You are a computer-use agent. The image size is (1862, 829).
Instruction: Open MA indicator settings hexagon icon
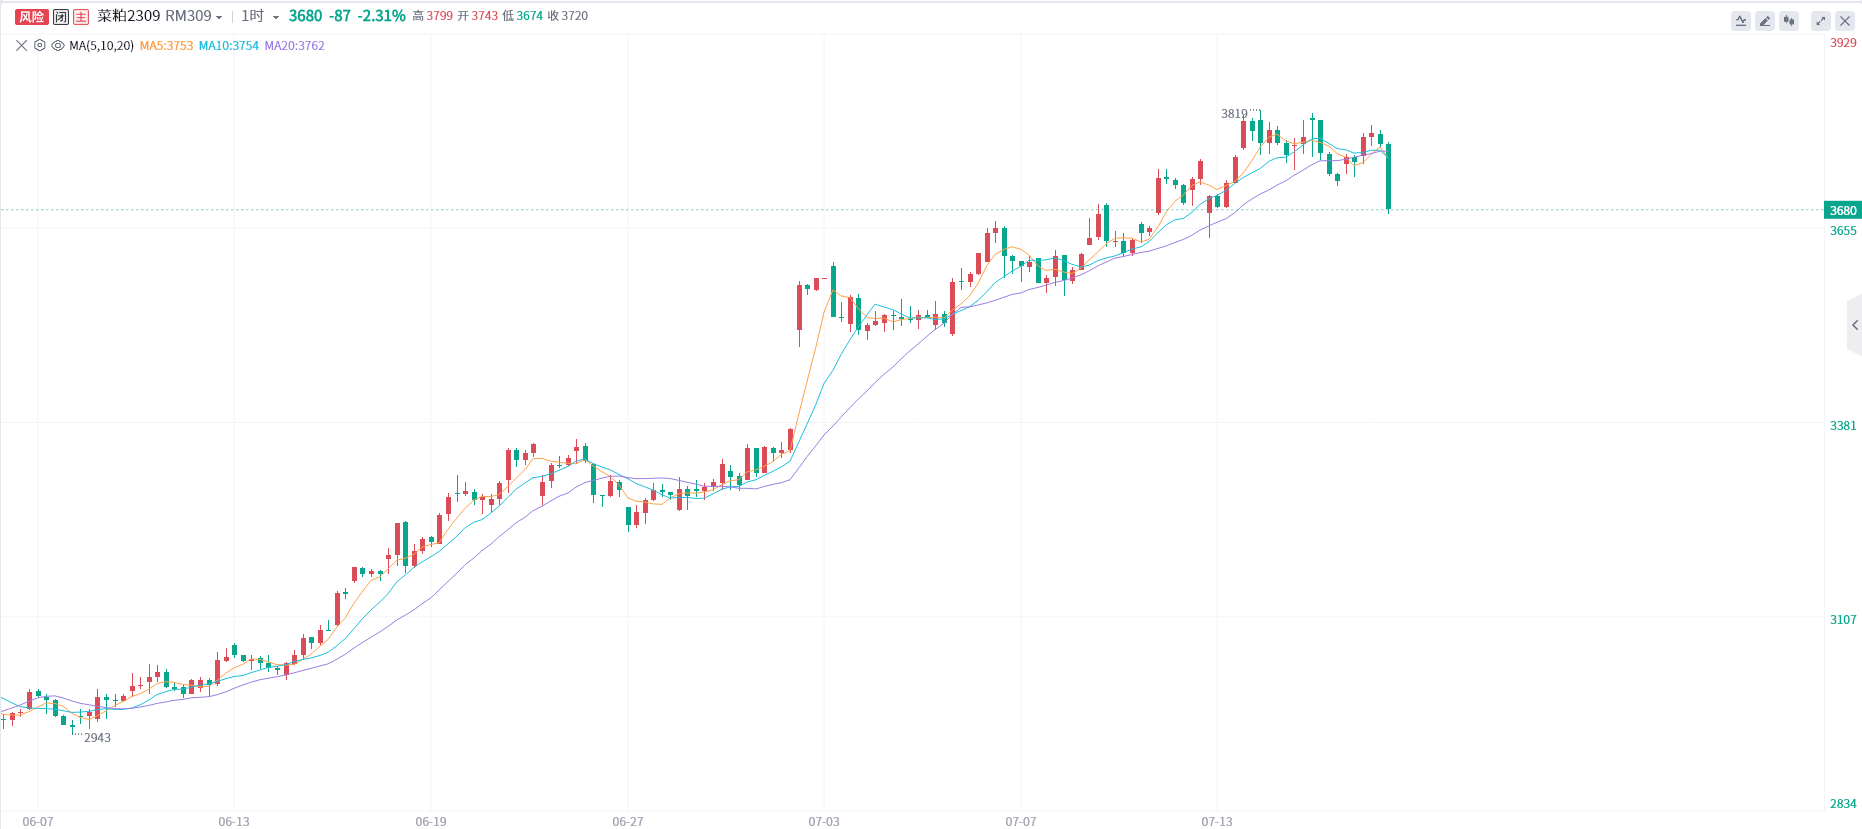point(40,46)
